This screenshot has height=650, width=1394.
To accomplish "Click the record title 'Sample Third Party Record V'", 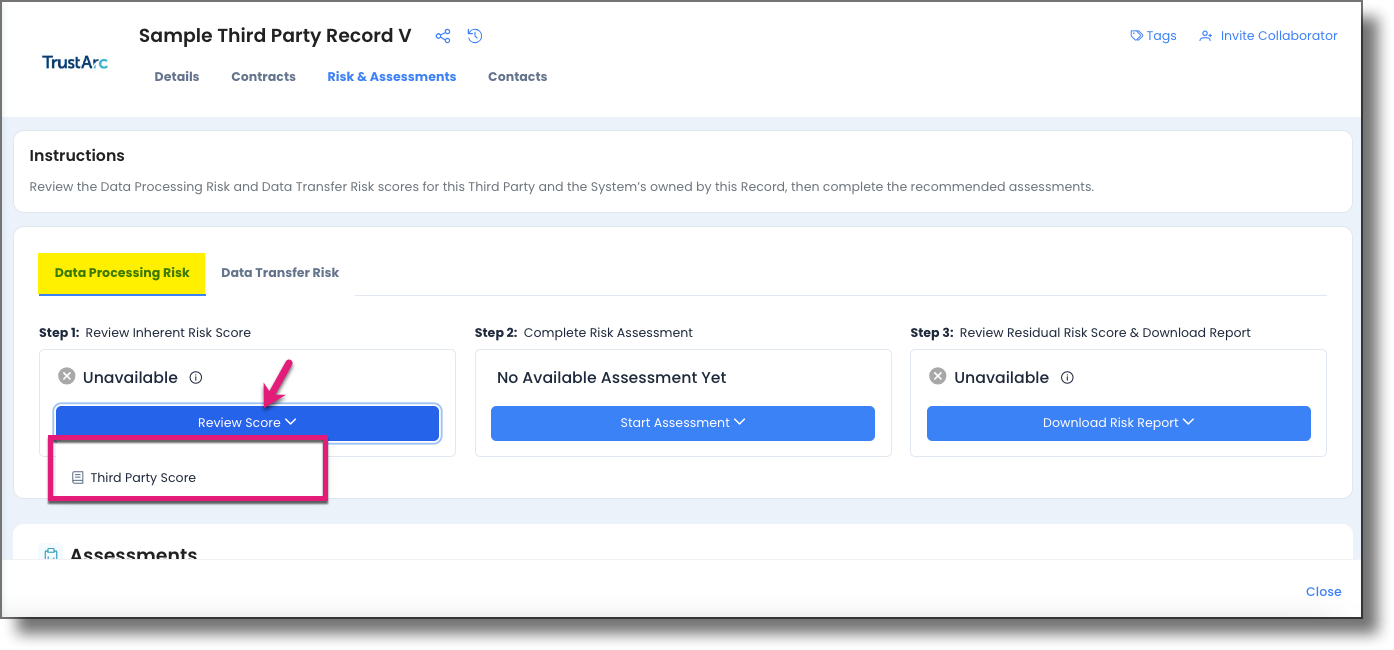I will 275,36.
